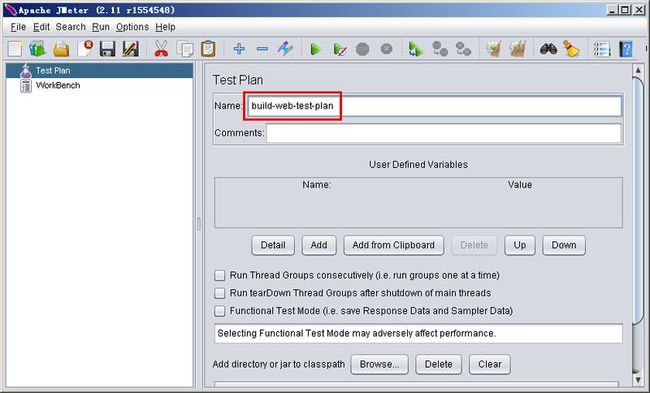Click the Name input field
650x393 pixels.
point(434,106)
